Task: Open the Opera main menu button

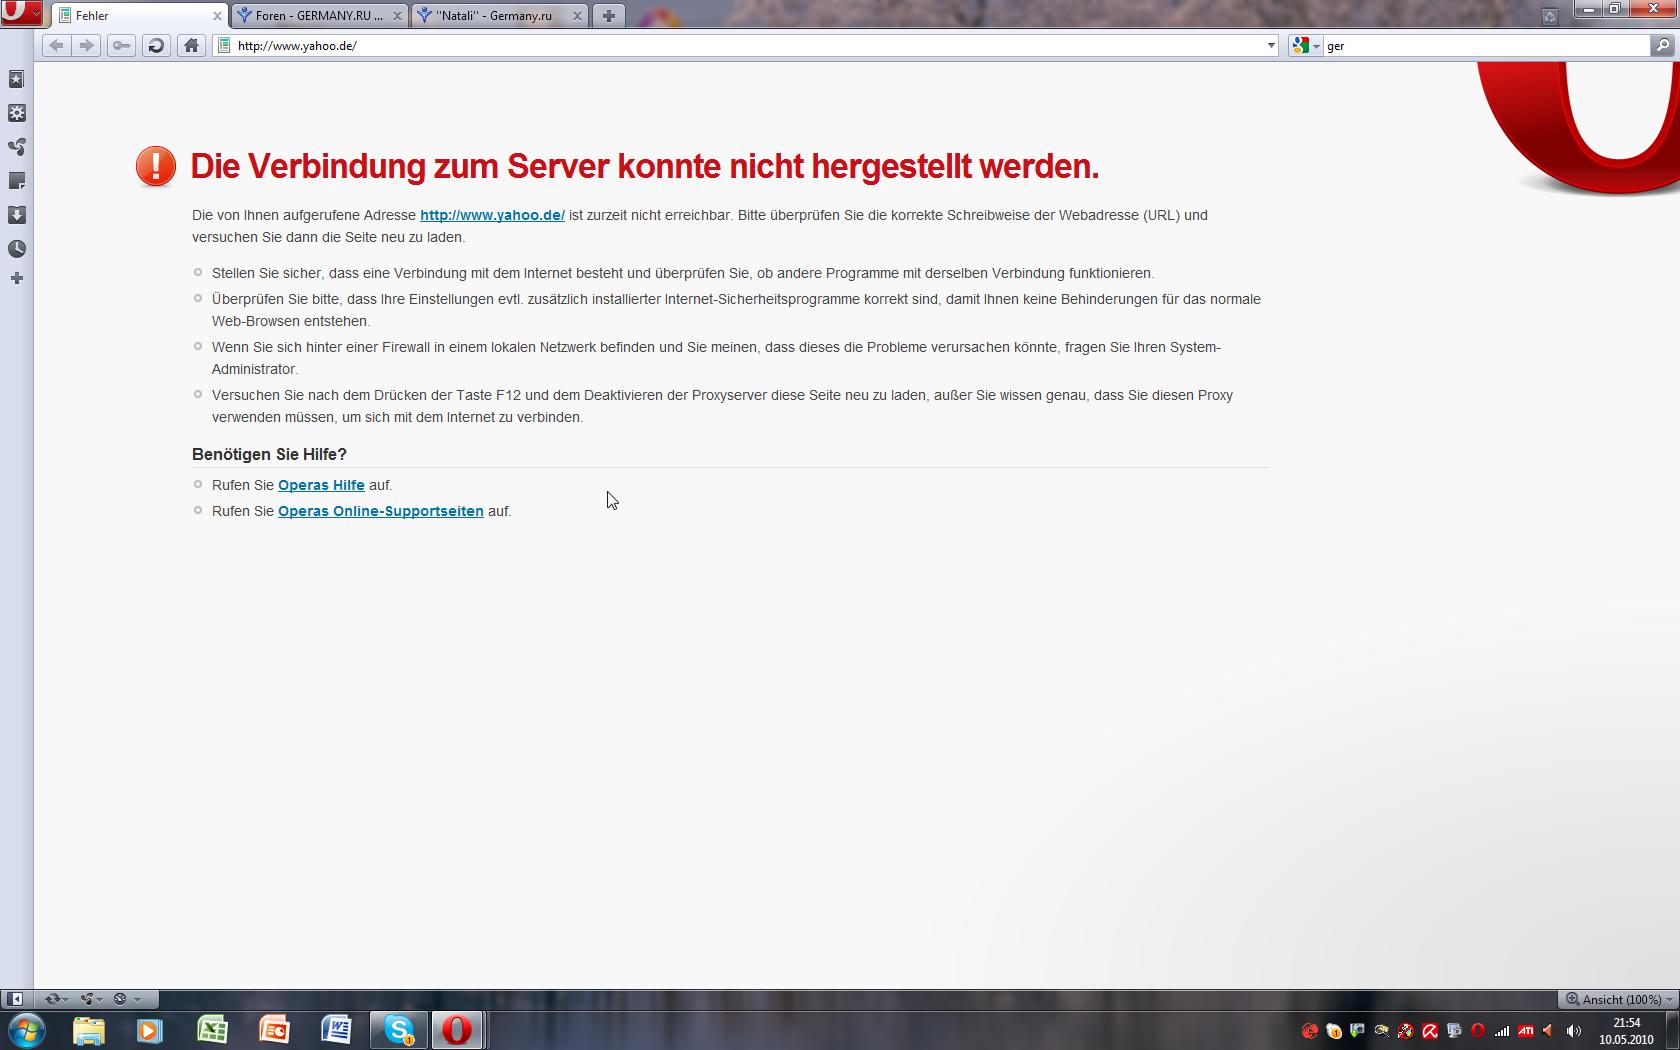Action: 21,13
